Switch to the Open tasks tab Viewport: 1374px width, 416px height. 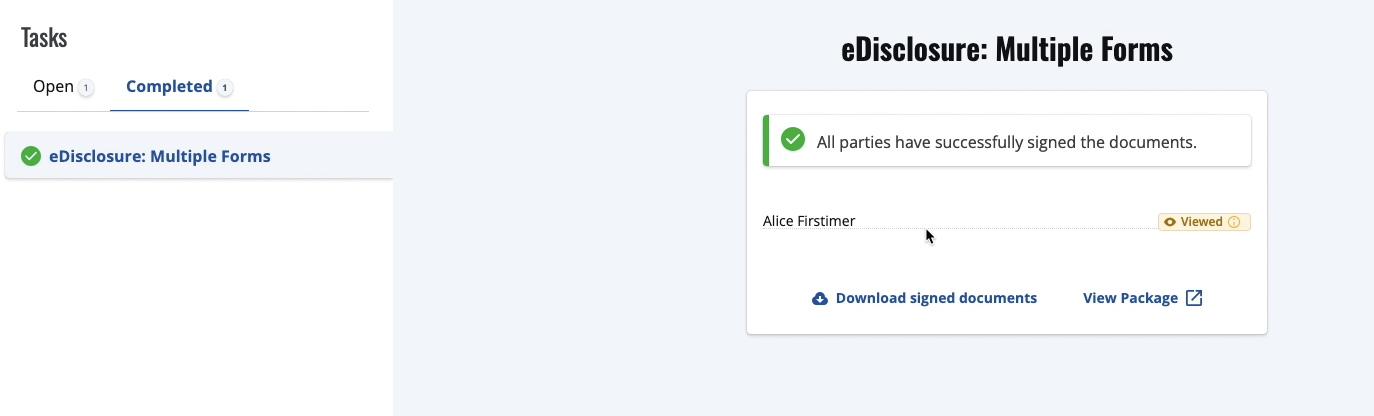coord(53,87)
